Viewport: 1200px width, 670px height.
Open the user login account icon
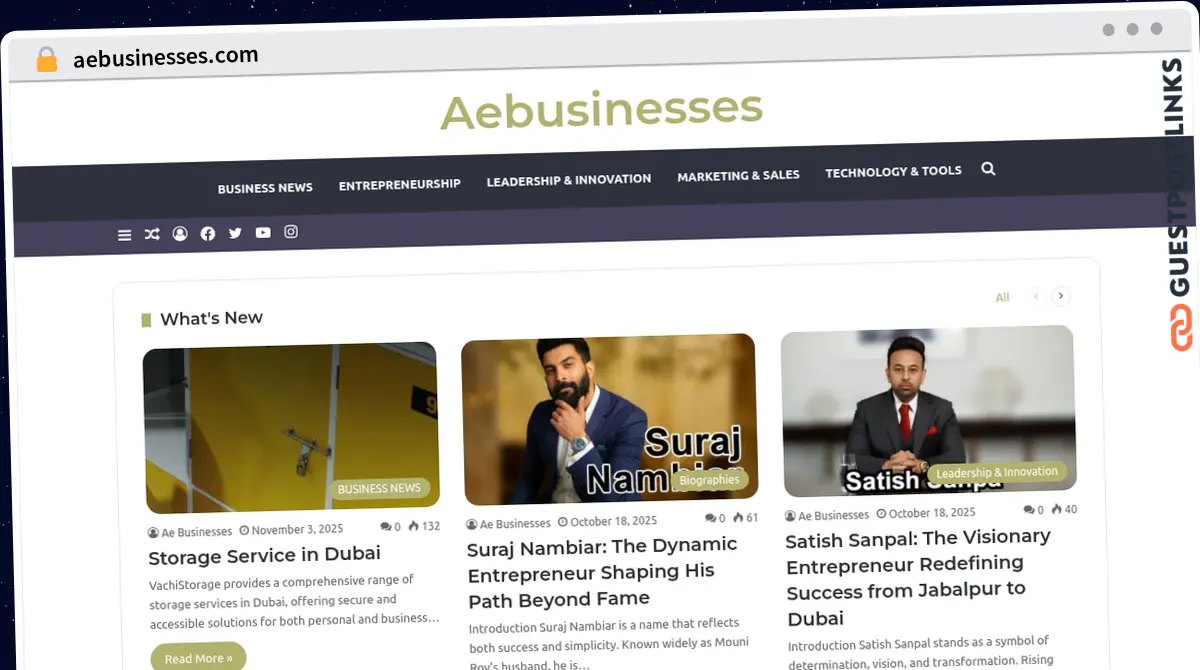pyautogui.click(x=180, y=234)
